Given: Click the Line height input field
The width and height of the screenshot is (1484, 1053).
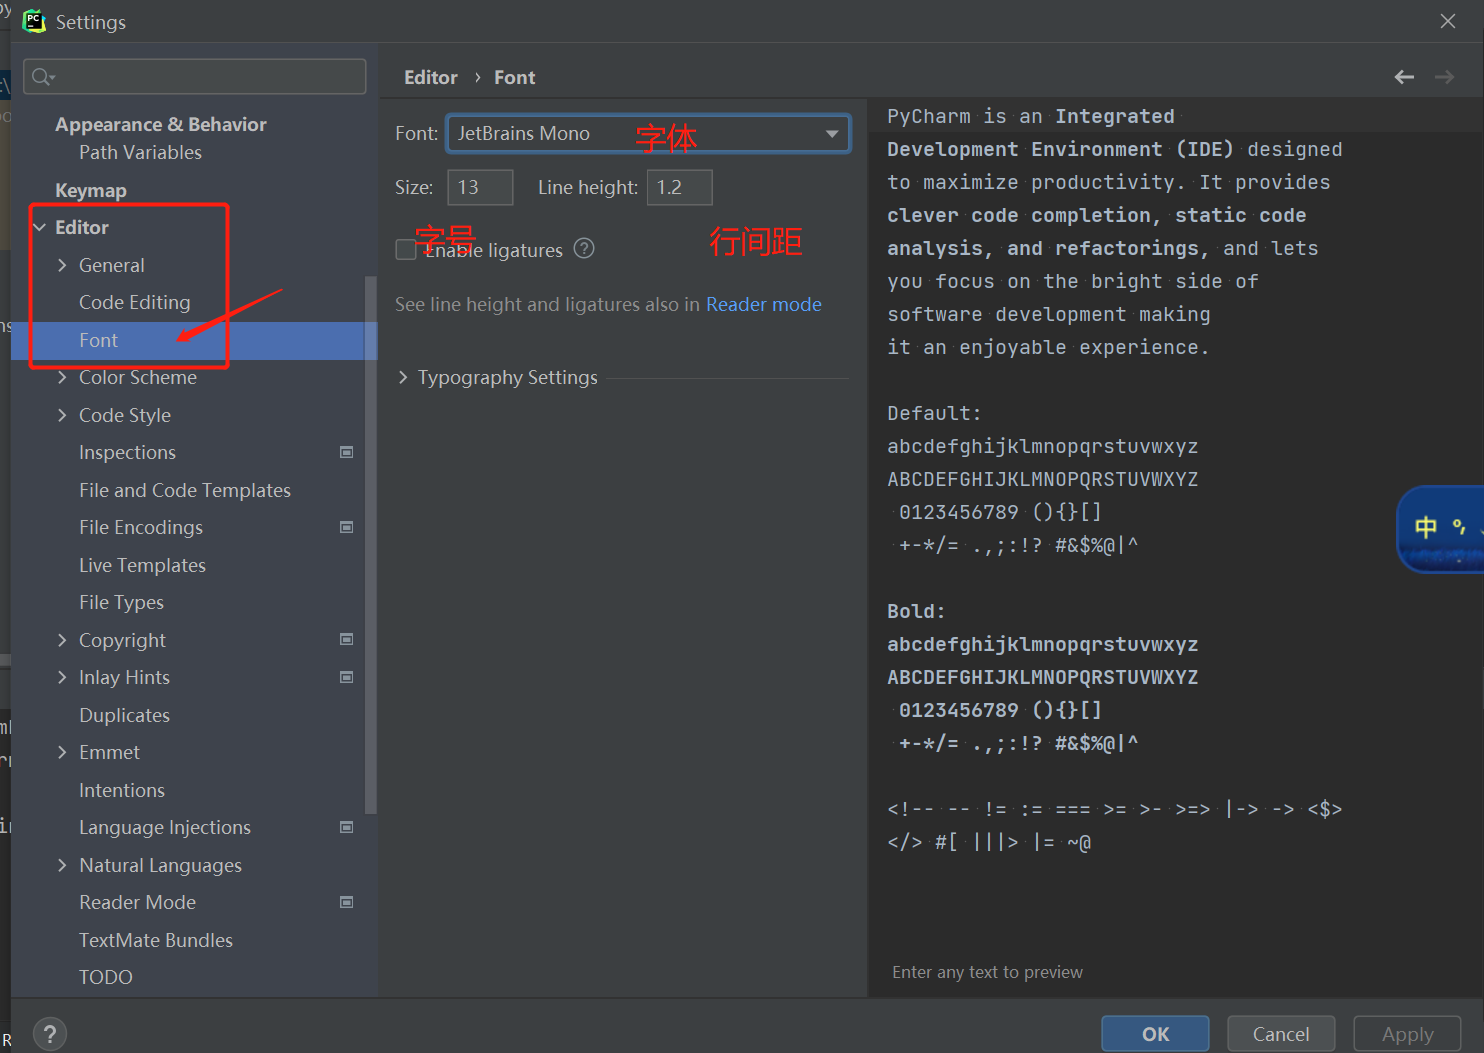Looking at the screenshot, I should point(680,187).
